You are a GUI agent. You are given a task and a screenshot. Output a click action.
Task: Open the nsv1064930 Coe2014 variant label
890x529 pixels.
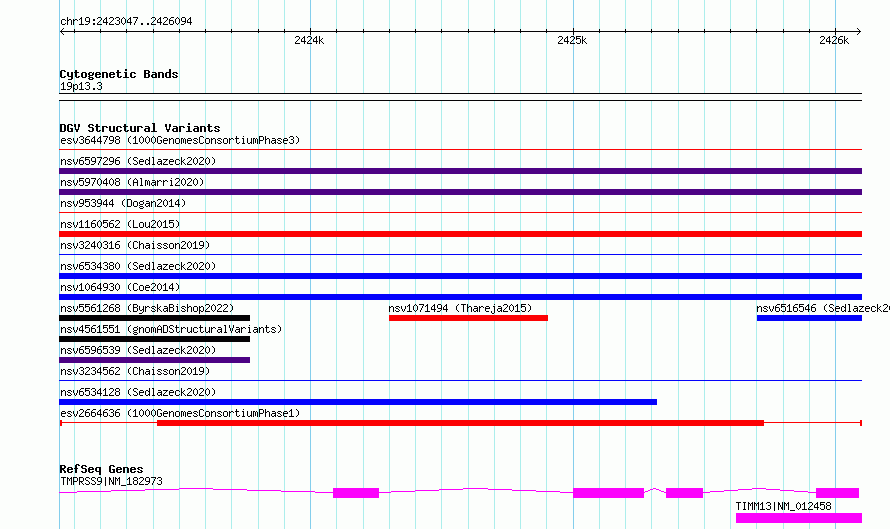(120, 287)
